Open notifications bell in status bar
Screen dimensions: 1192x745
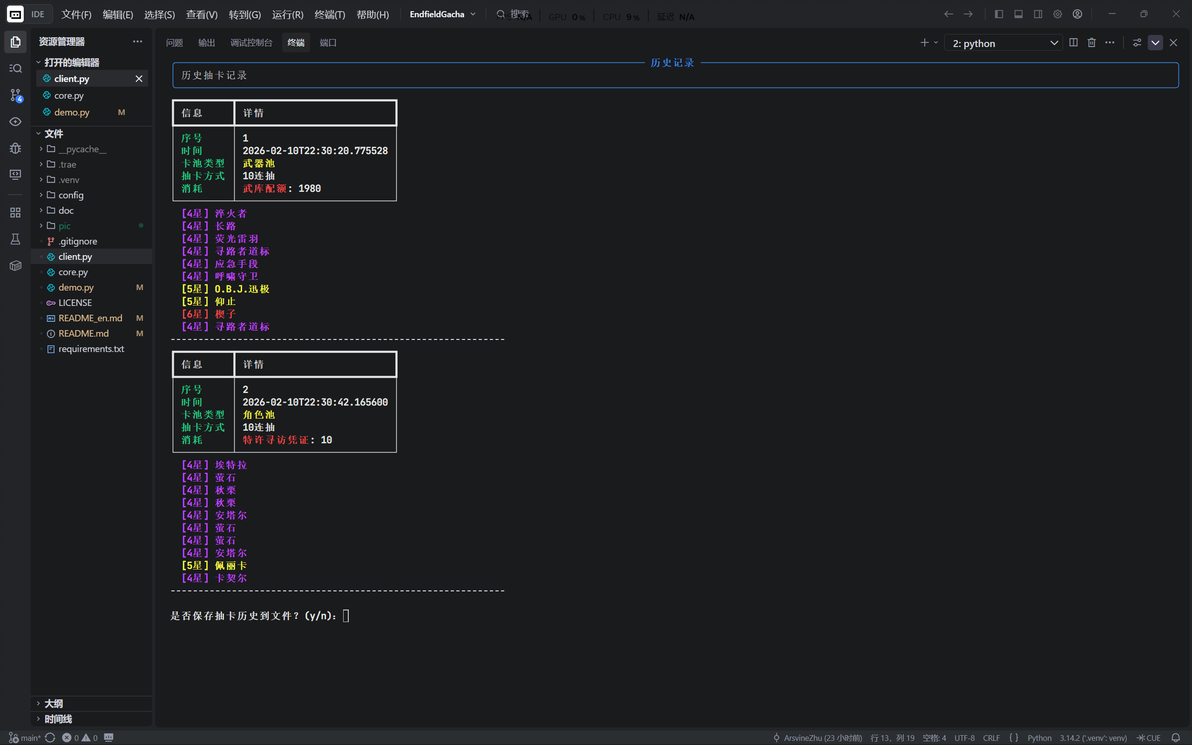click(1175, 737)
